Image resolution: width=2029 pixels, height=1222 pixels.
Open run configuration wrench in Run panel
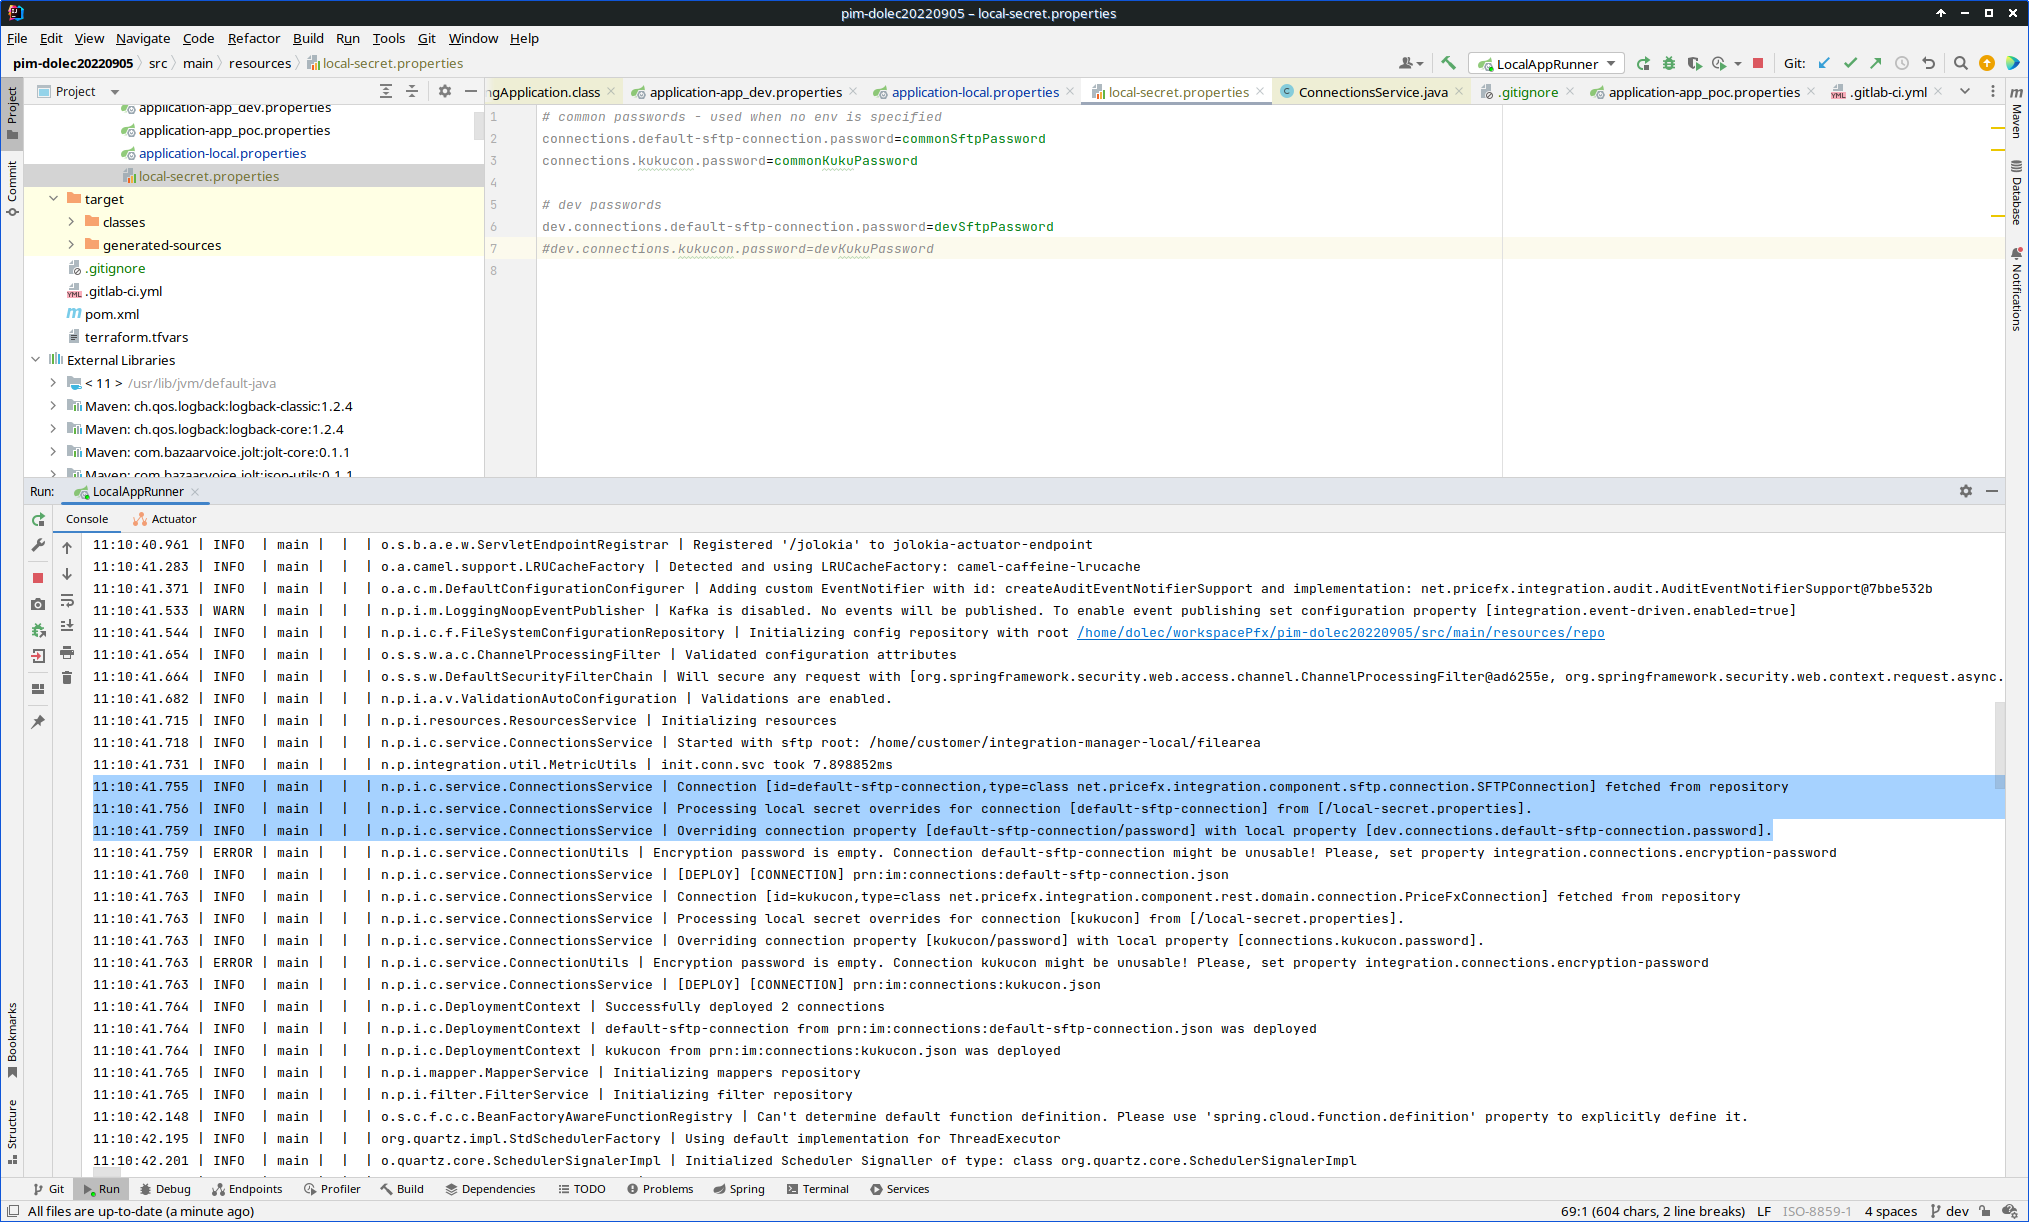[x=38, y=545]
